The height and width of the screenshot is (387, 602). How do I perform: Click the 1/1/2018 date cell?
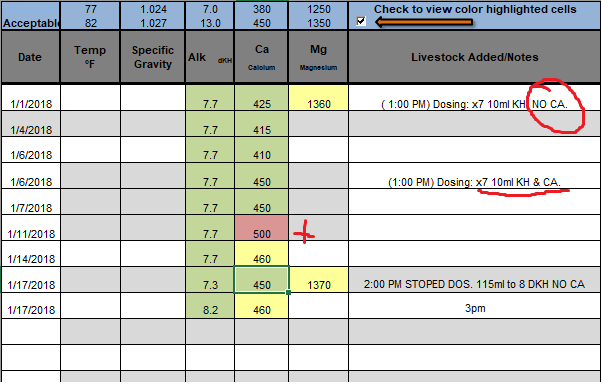(x=31, y=98)
